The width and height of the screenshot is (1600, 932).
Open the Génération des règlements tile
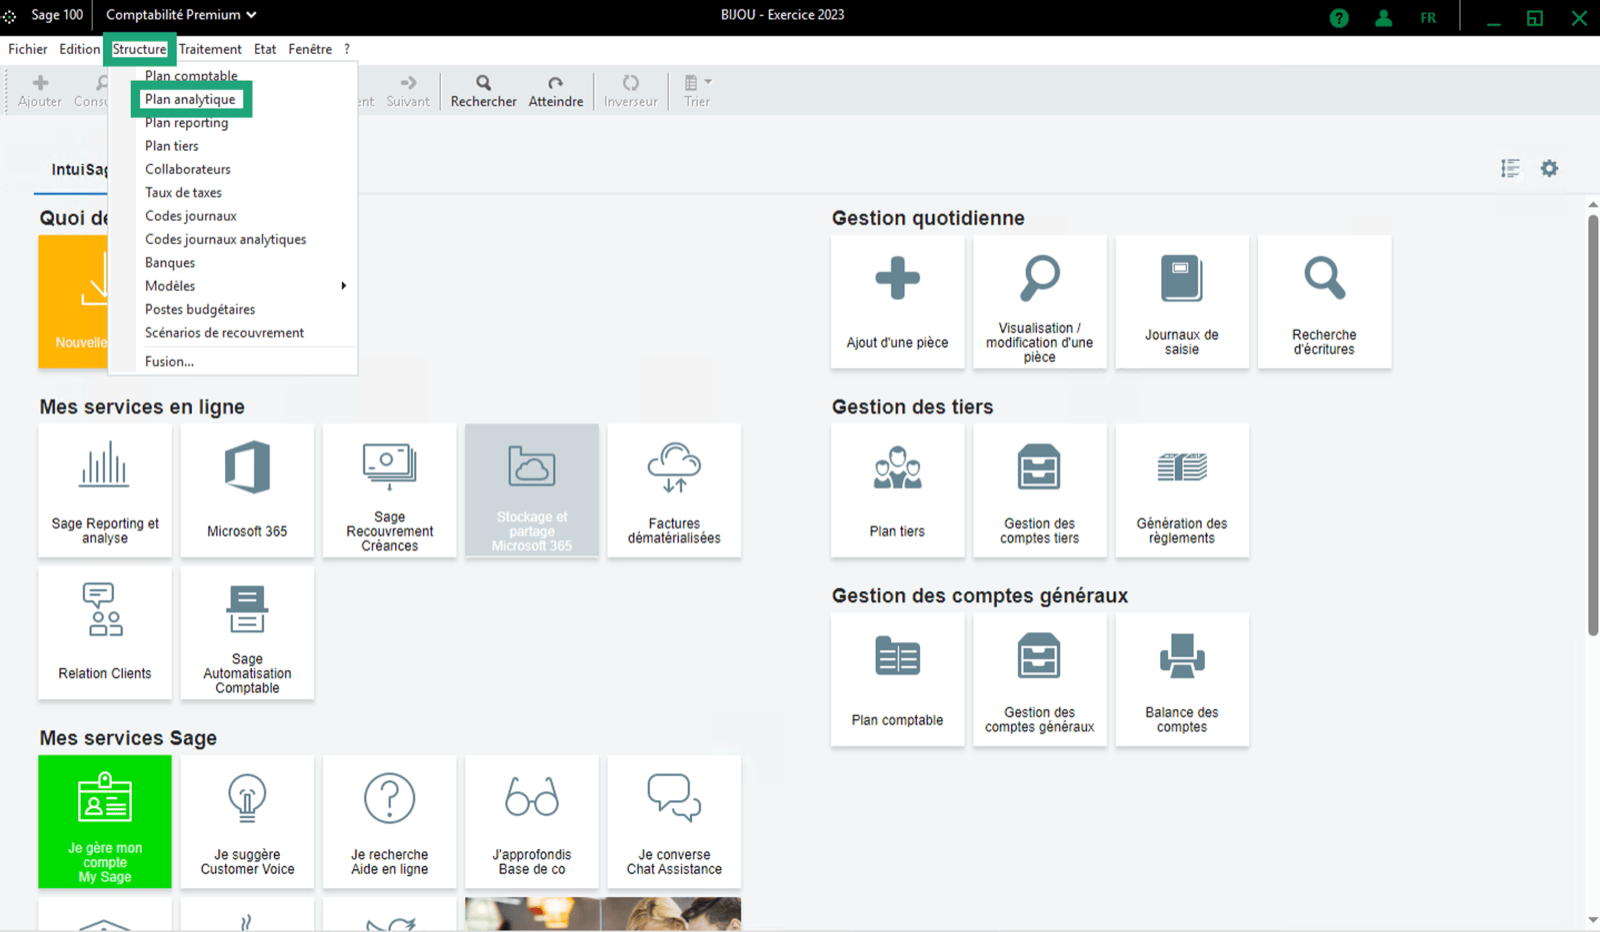pos(1182,491)
